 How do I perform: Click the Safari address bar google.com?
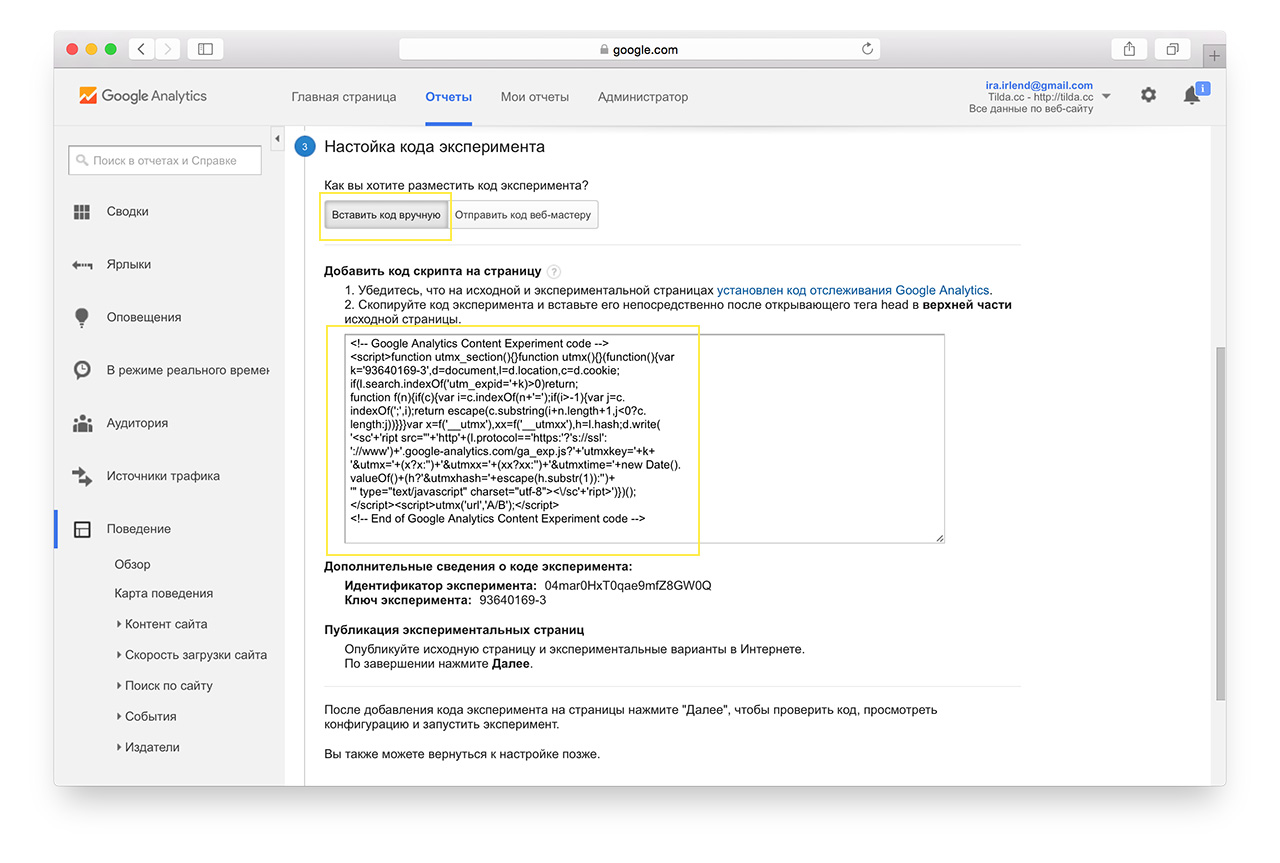click(x=639, y=48)
